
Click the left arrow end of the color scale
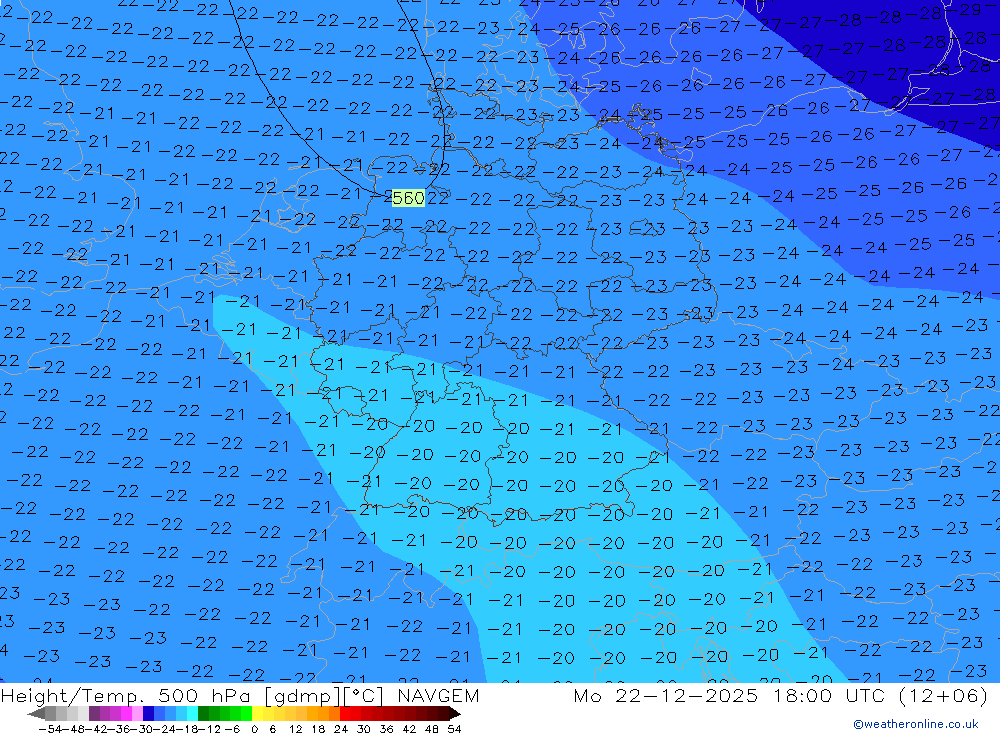pyautogui.click(x=36, y=714)
